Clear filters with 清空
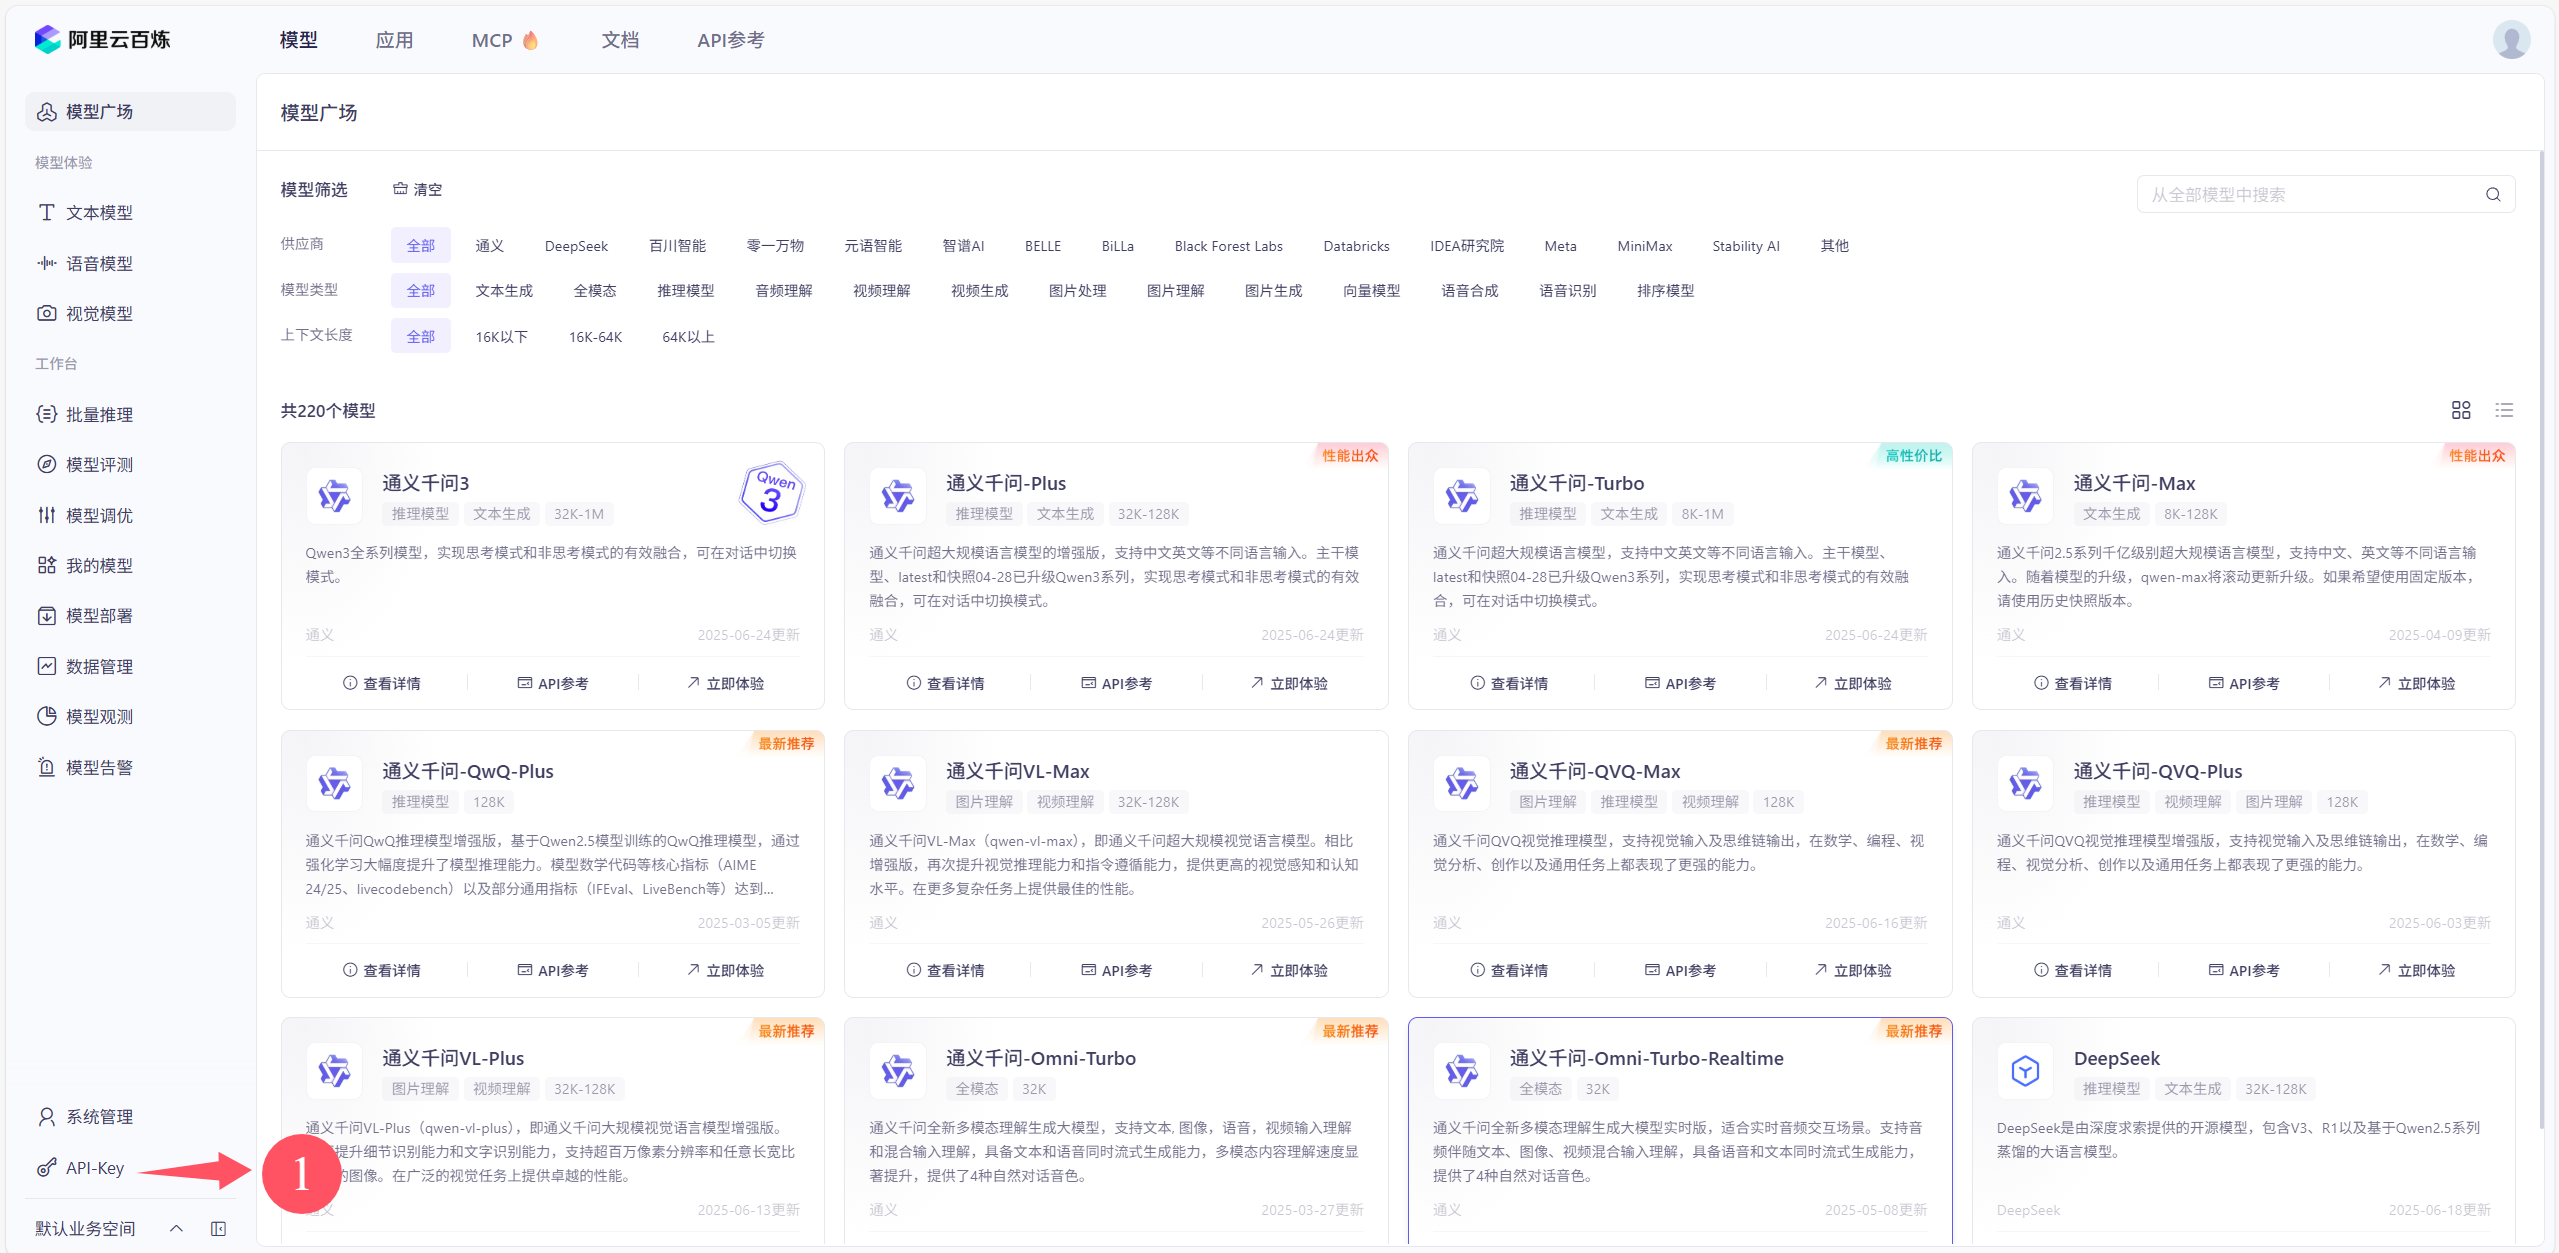2559x1253 pixels. click(x=417, y=189)
